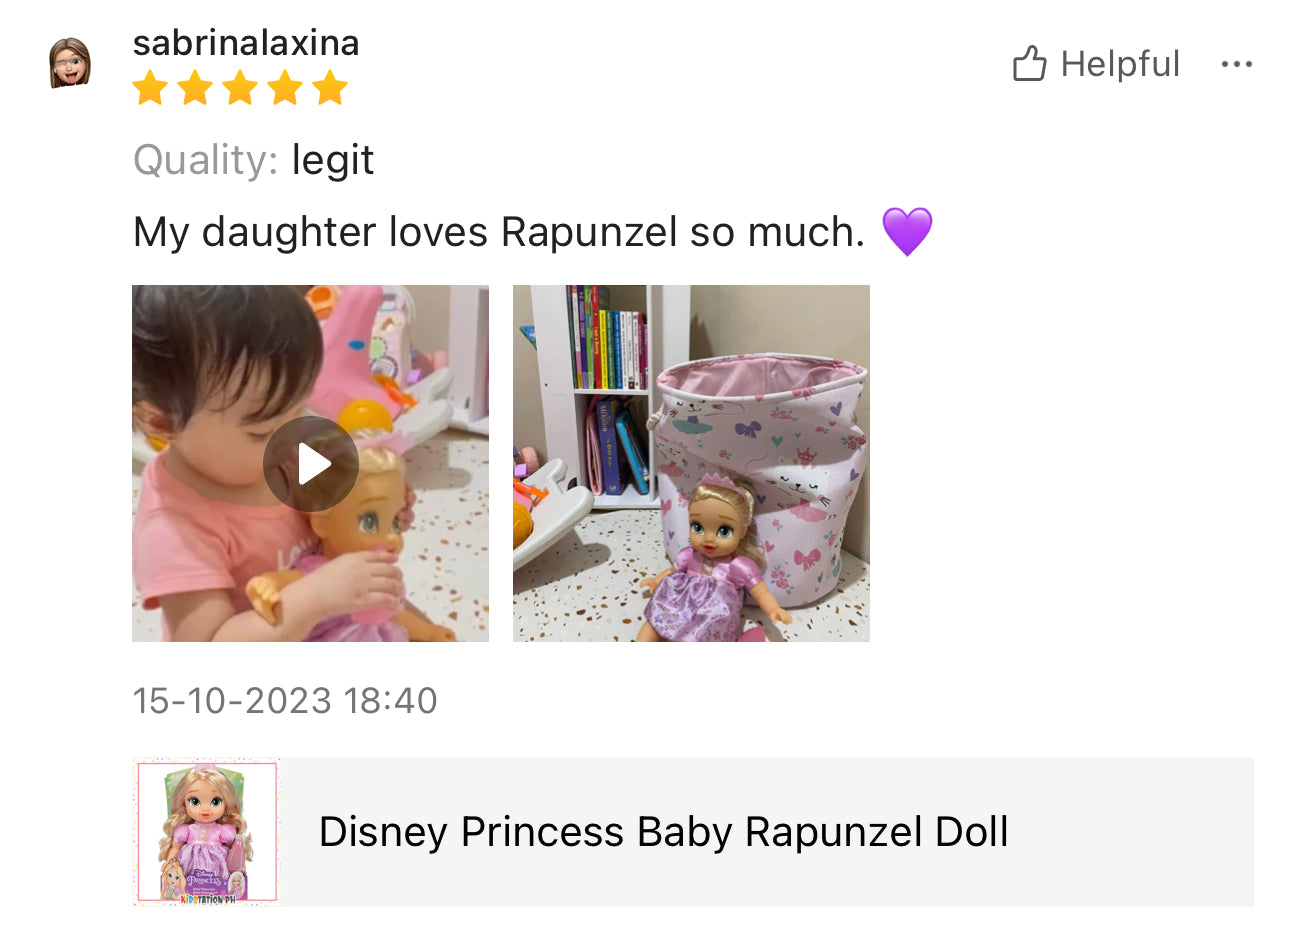
Task: Click the "My daughter loves Rapunzel" review text
Action: click(x=498, y=232)
